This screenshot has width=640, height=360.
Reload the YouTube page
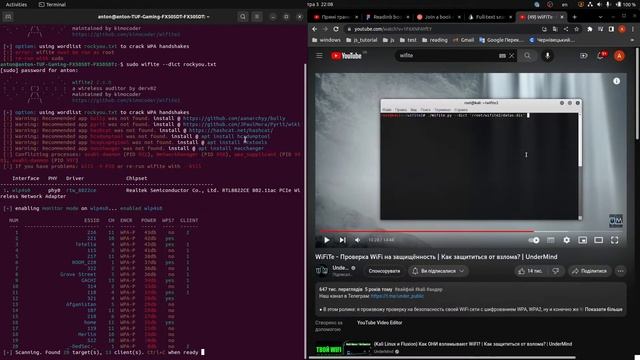coord(336,29)
